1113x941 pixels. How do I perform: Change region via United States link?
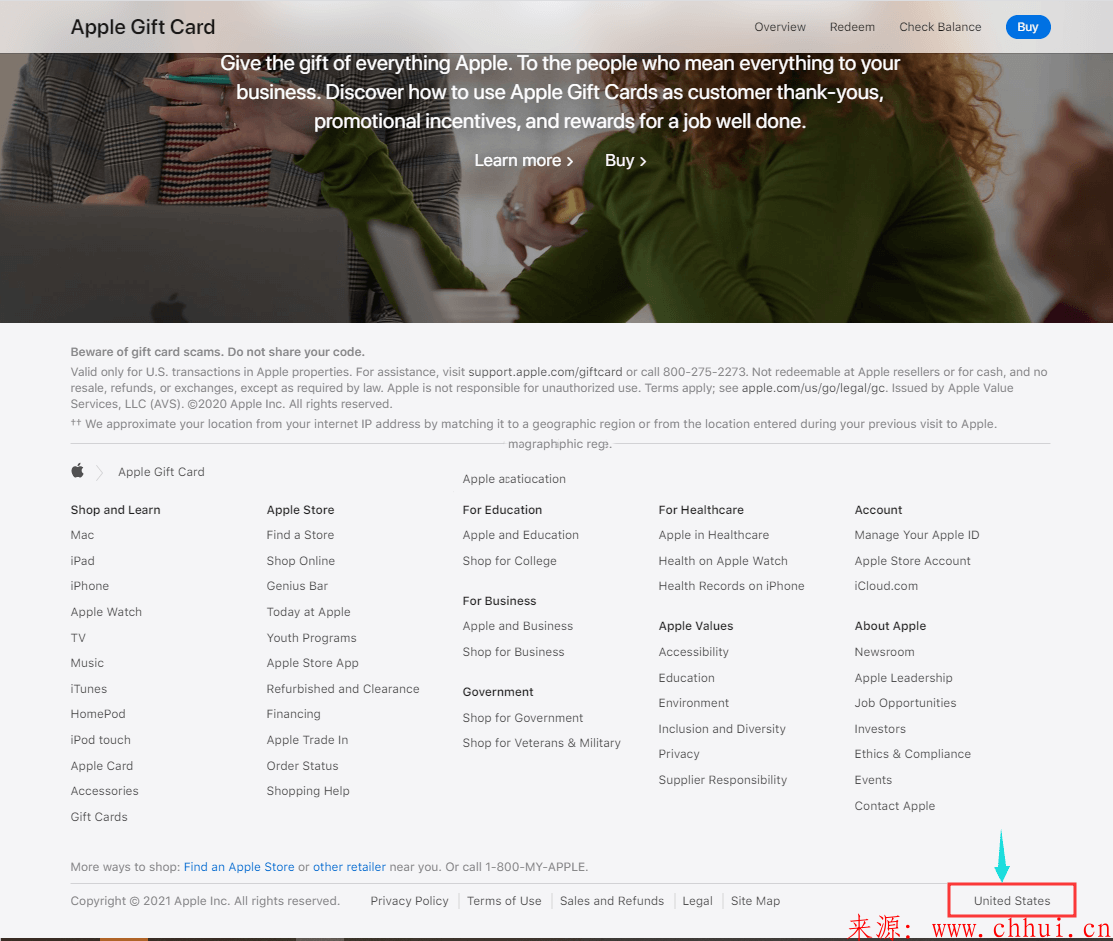[x=1011, y=901]
